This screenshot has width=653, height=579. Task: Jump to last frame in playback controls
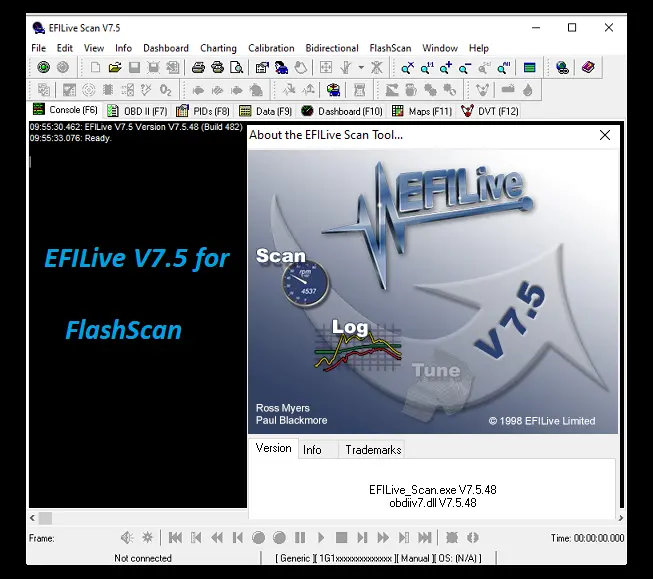click(425, 538)
